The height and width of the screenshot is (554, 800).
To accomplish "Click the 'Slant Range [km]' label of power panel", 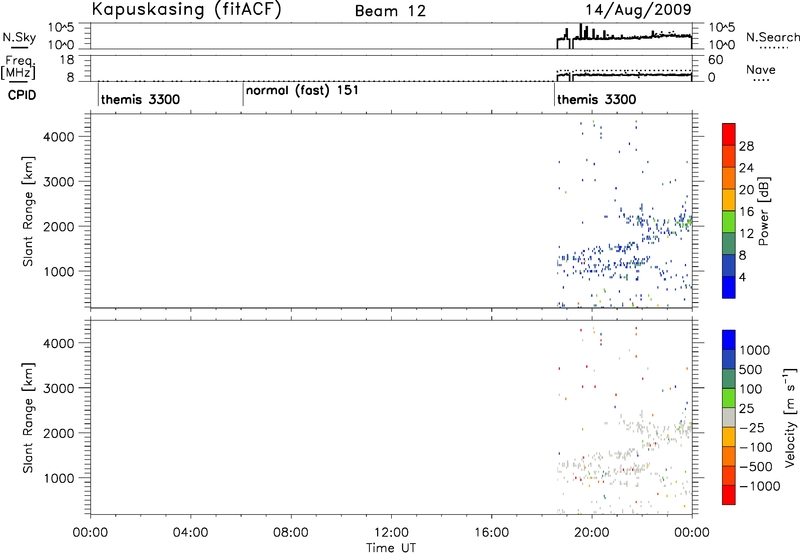I will [28, 211].
